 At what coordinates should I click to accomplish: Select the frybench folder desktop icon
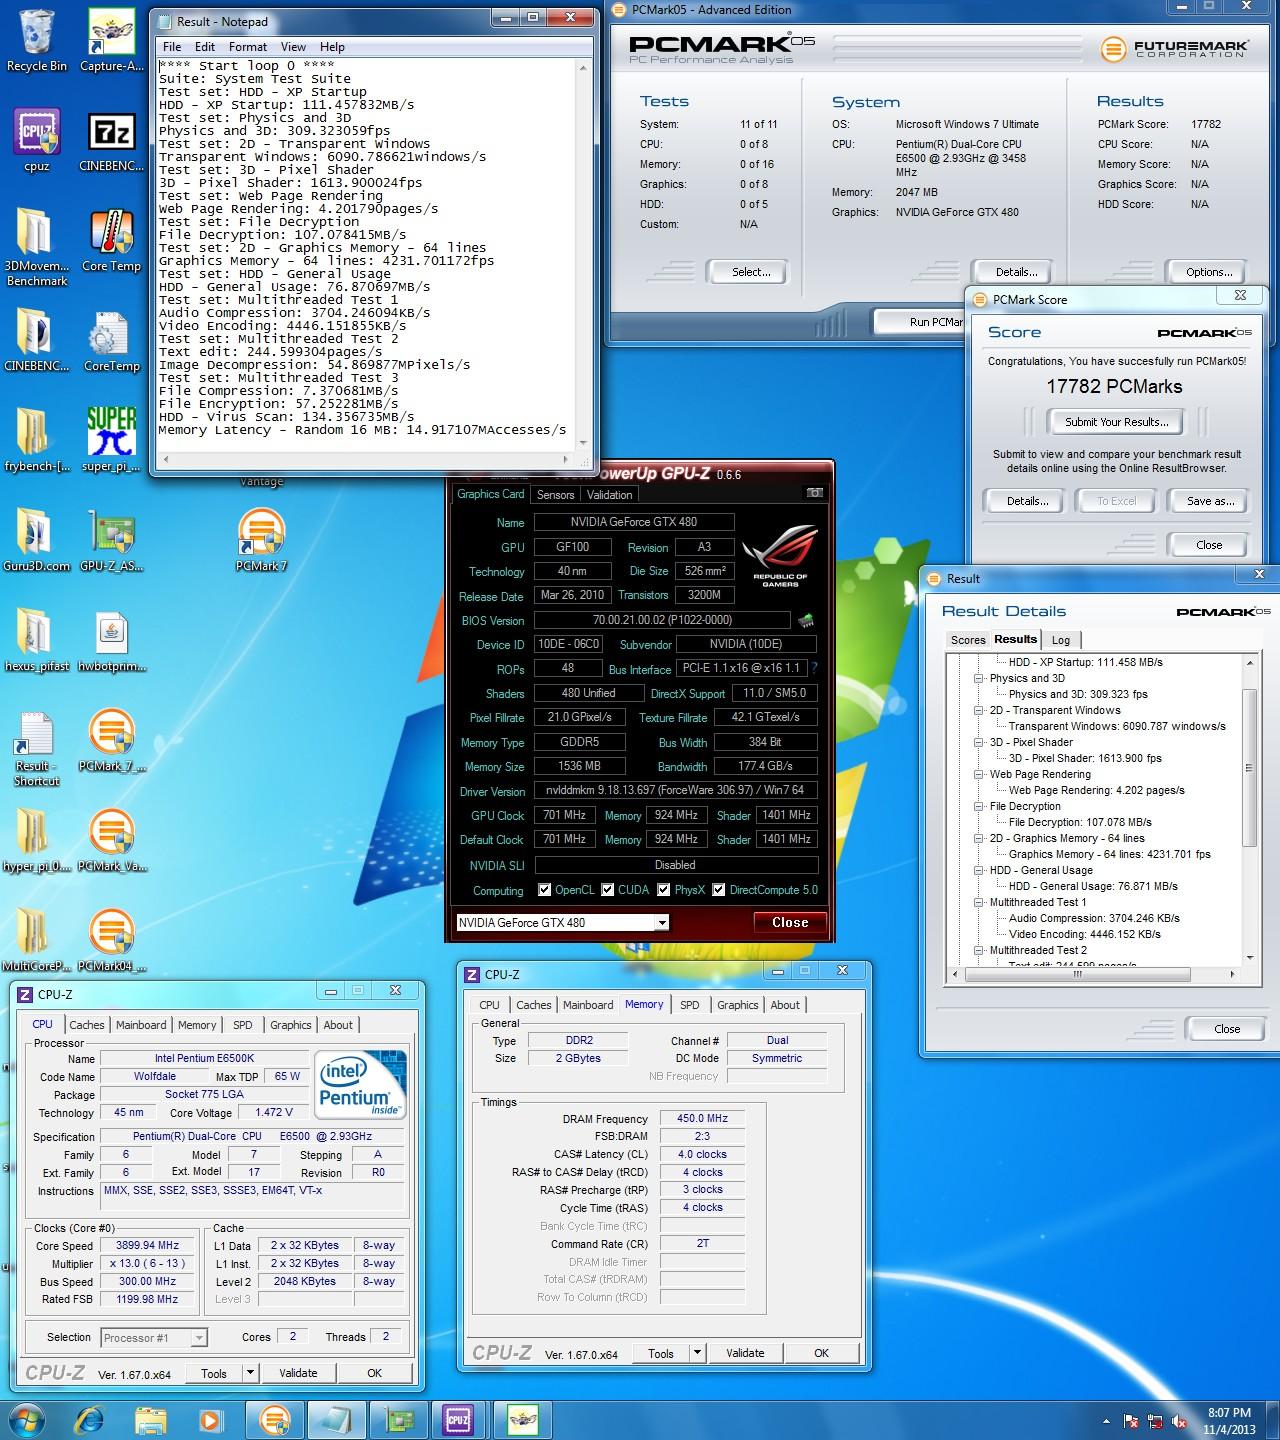[x=37, y=440]
